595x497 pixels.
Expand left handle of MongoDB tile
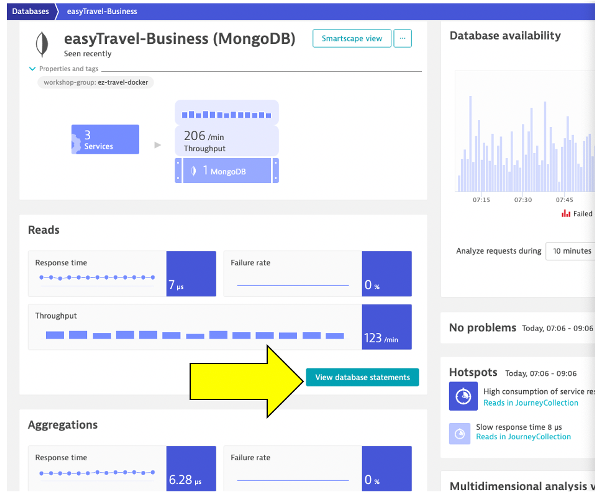(178, 171)
